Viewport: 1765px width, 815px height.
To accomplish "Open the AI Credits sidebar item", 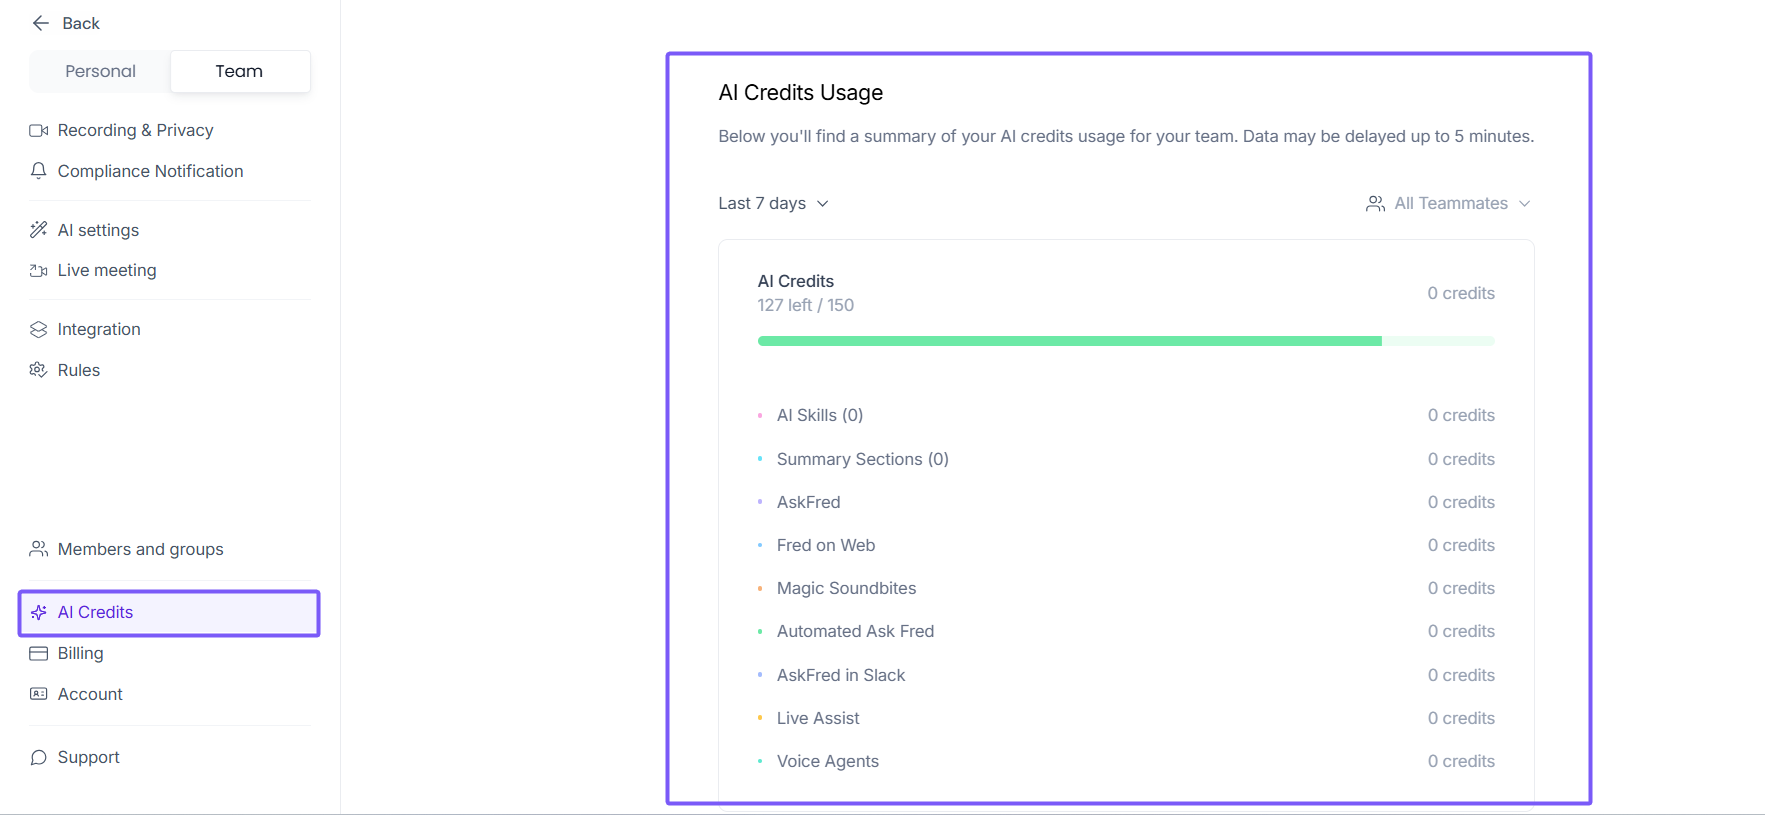I will tap(95, 613).
